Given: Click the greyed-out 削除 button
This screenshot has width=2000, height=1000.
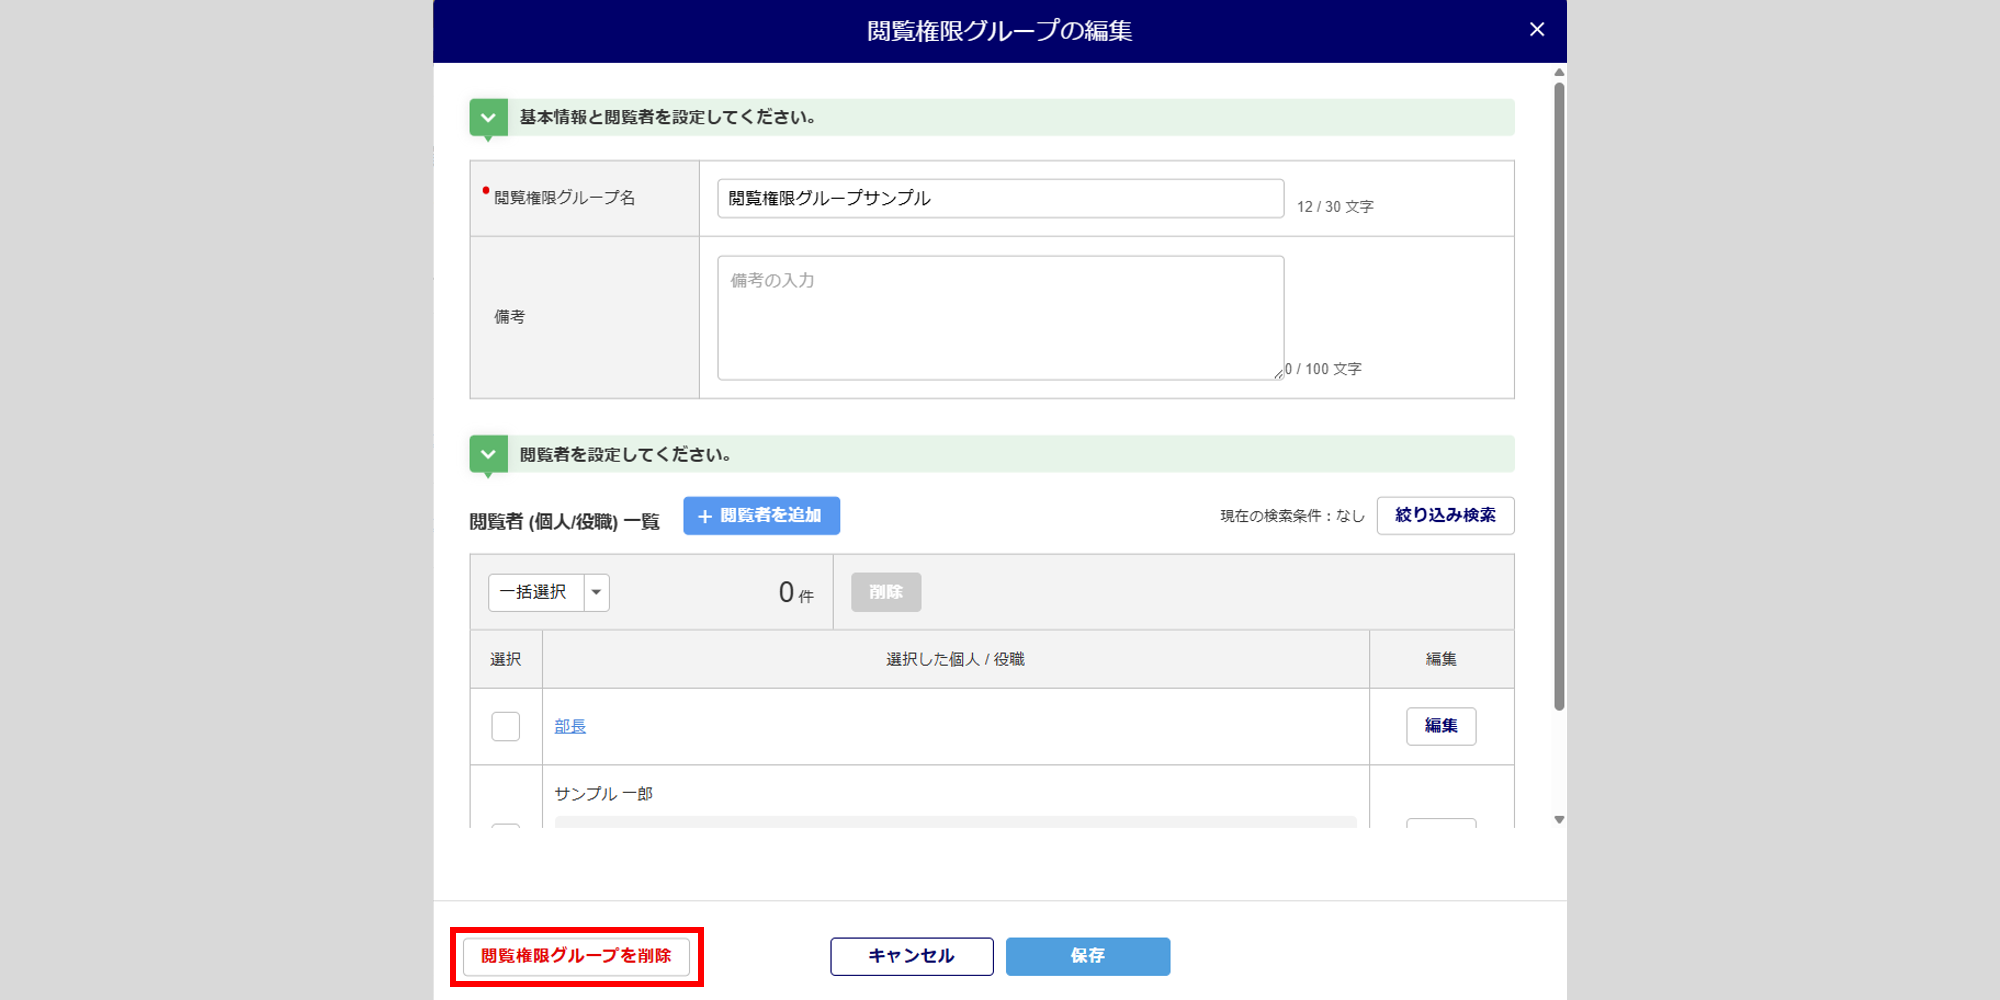Looking at the screenshot, I should pos(886,593).
